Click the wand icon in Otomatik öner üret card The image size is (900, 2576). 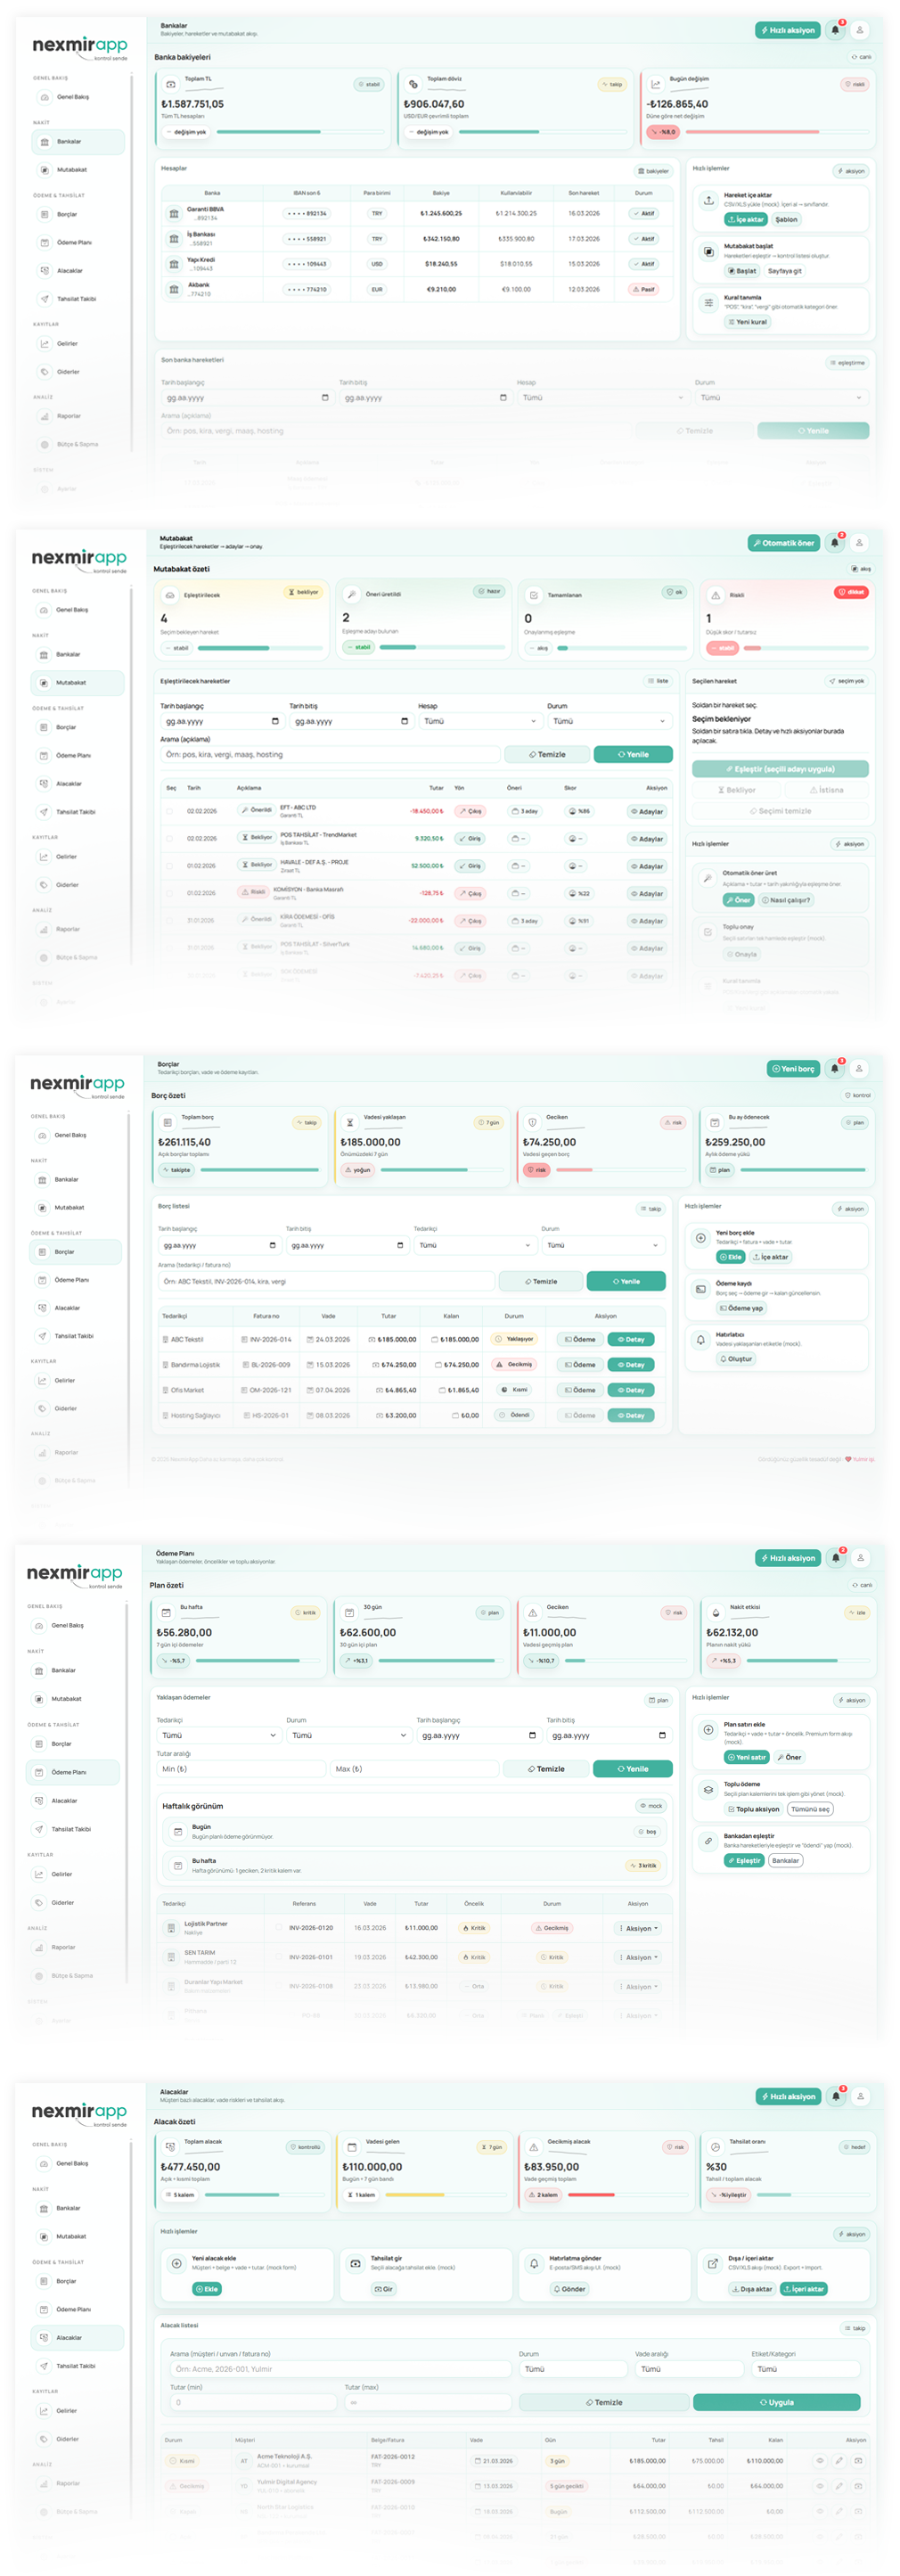[x=707, y=878]
